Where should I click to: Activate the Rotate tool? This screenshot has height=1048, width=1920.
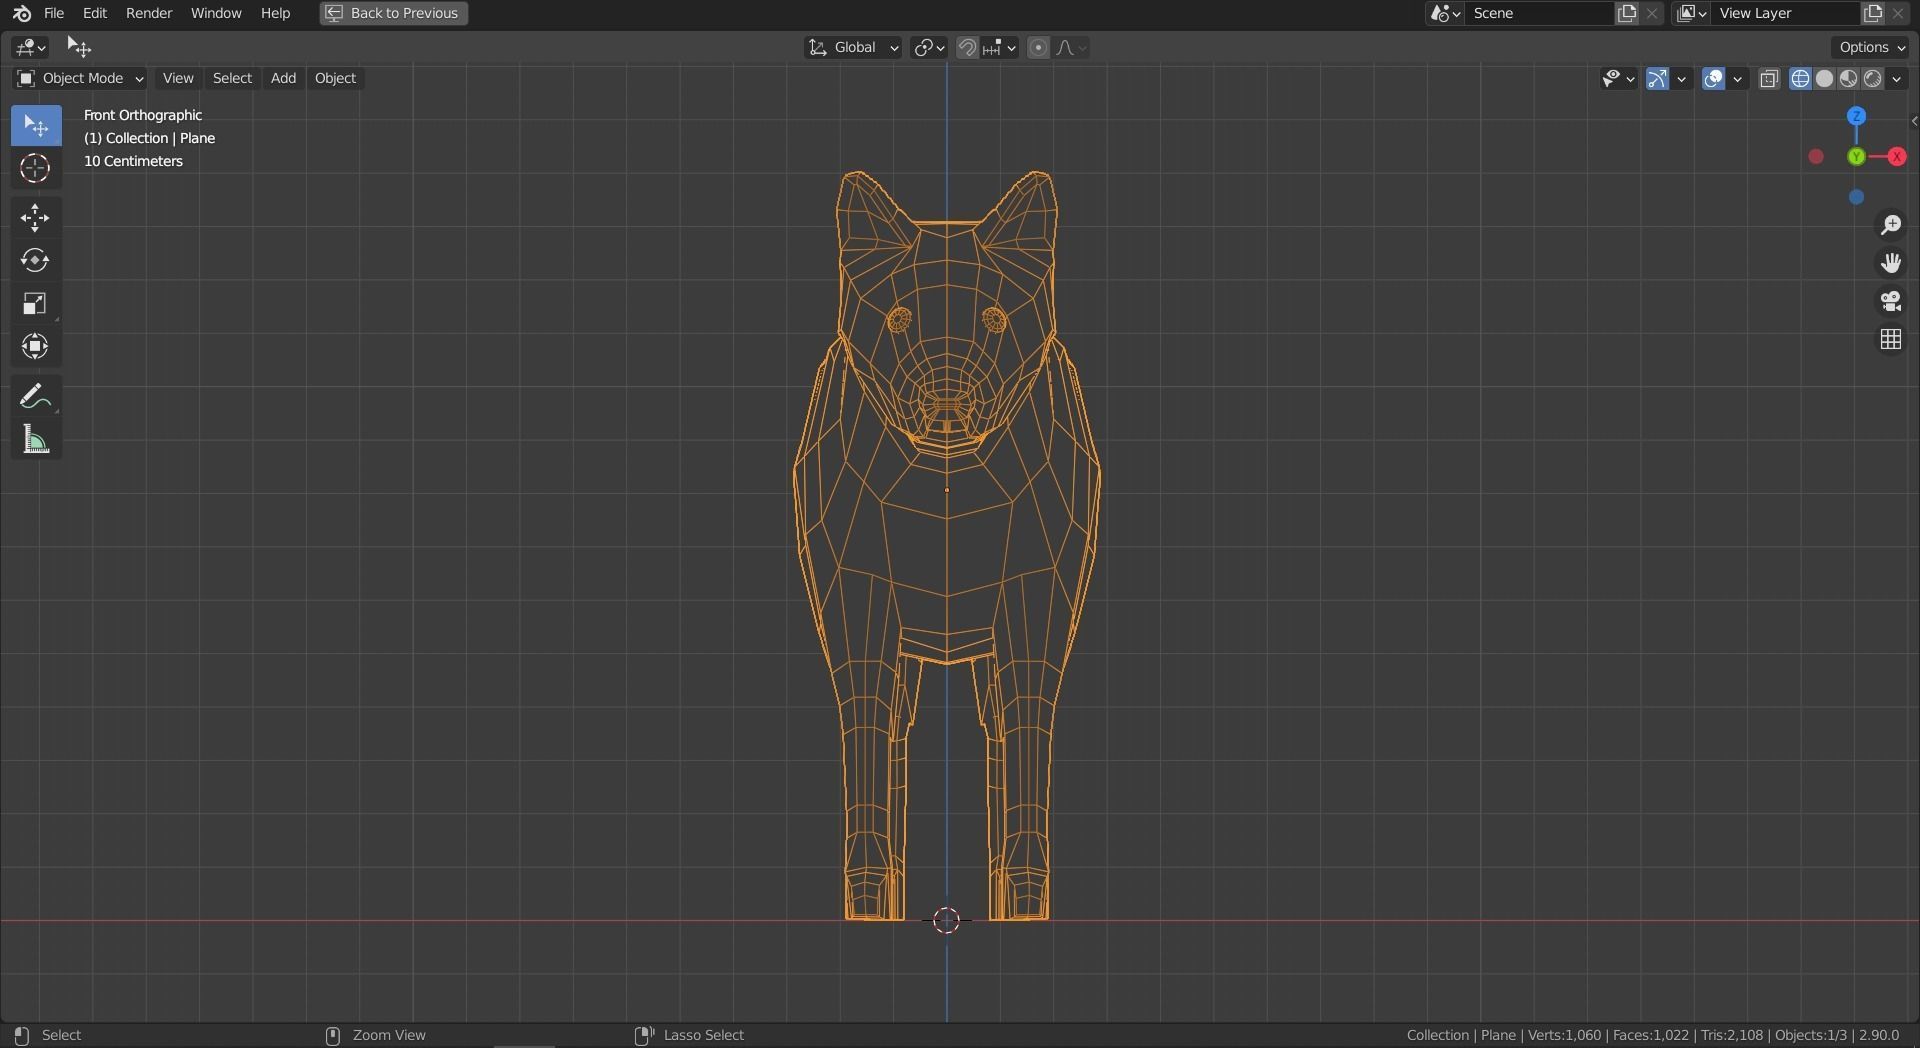pos(36,261)
